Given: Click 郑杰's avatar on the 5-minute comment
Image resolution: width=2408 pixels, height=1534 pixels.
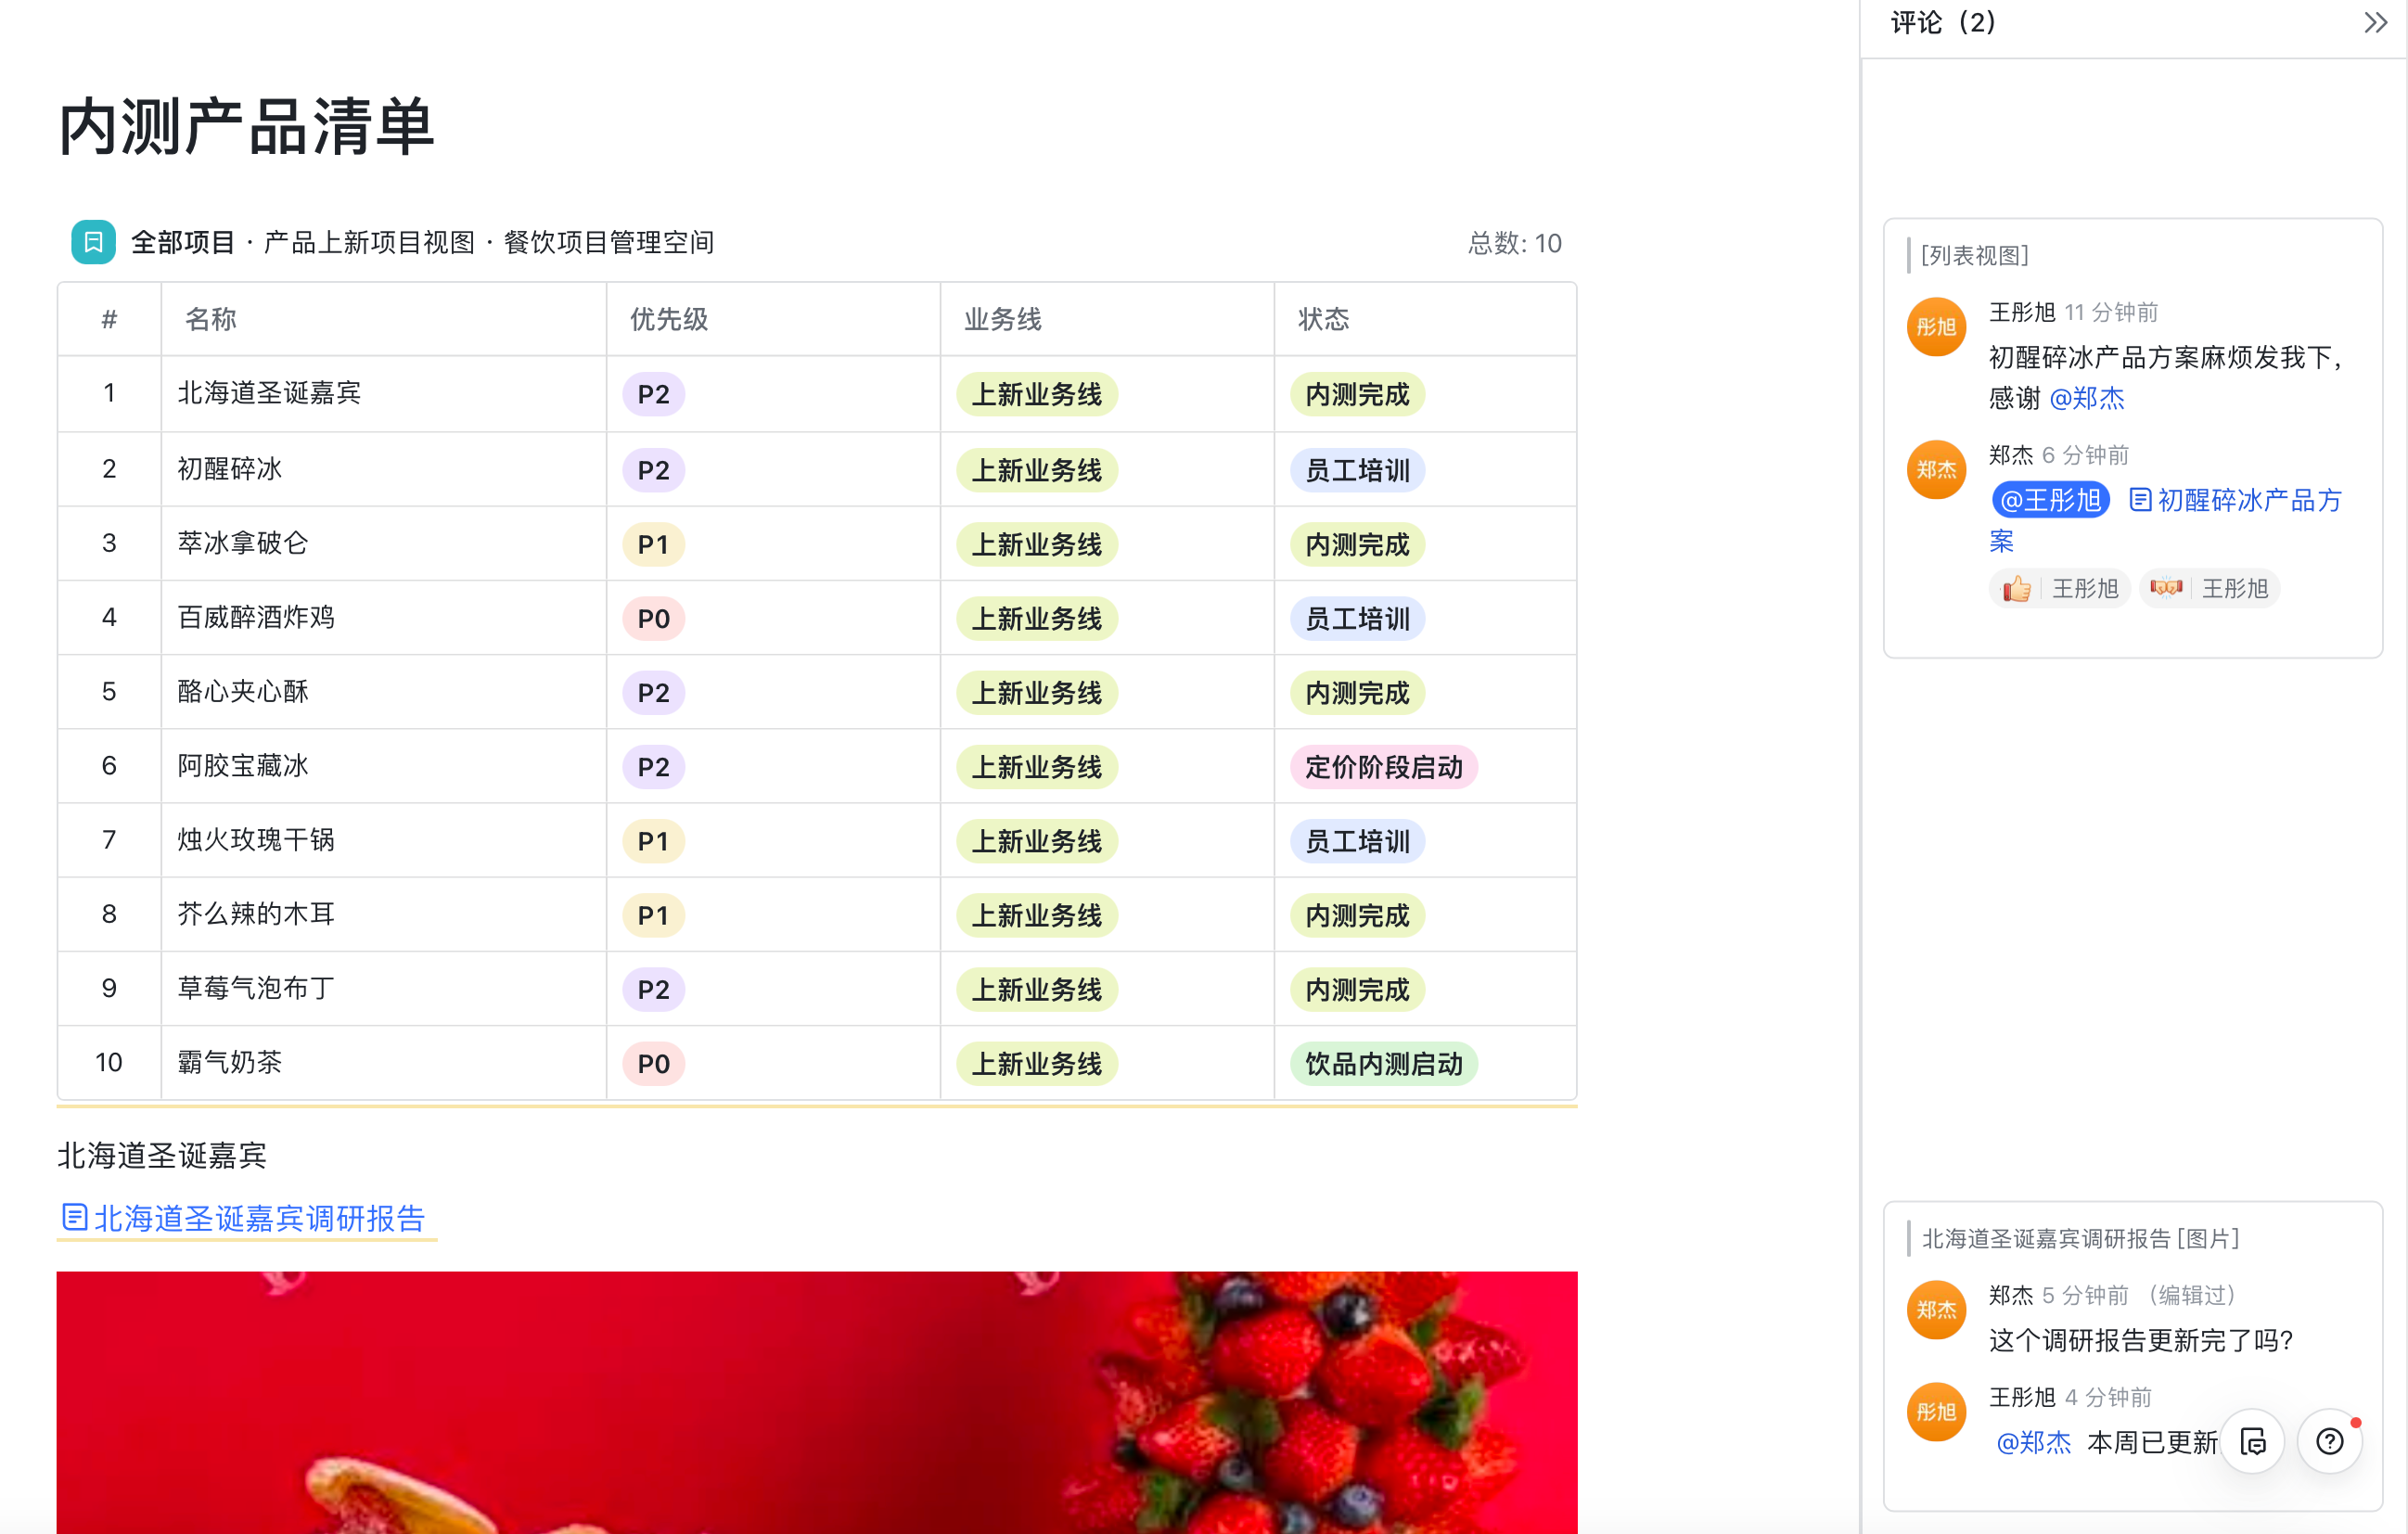Looking at the screenshot, I should [1936, 1310].
